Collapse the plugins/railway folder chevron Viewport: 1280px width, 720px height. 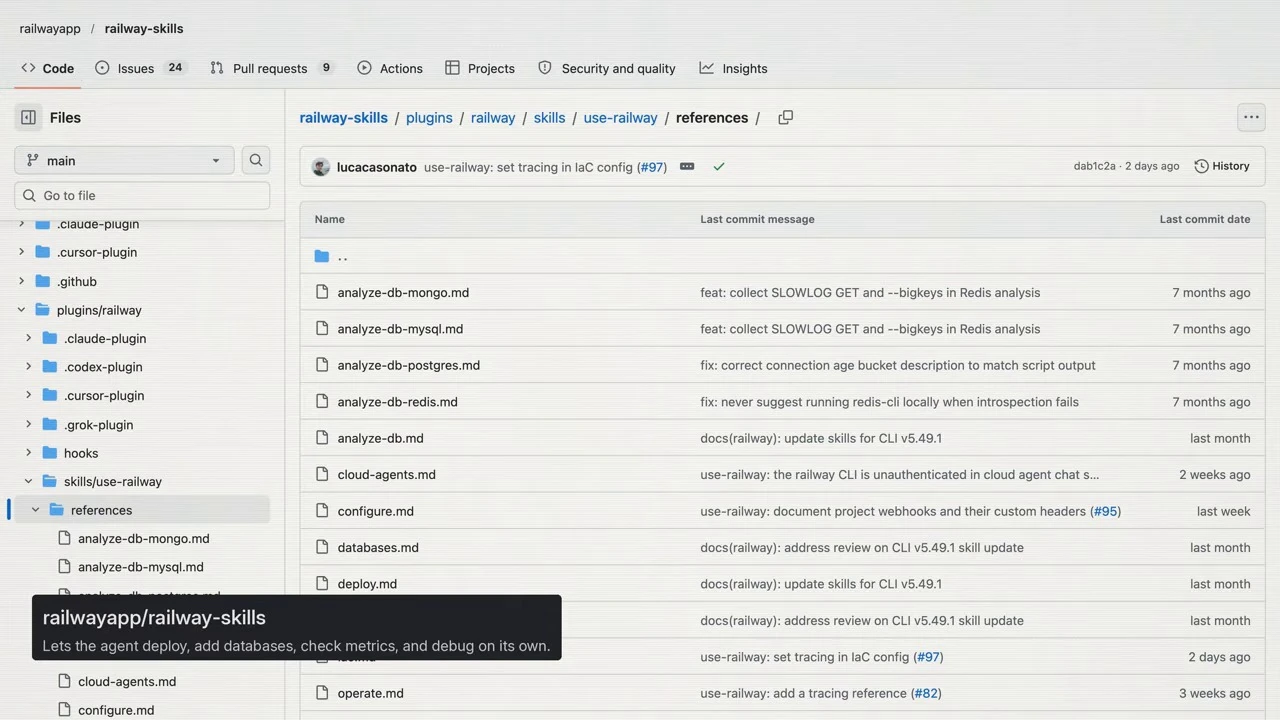[x=21, y=310]
